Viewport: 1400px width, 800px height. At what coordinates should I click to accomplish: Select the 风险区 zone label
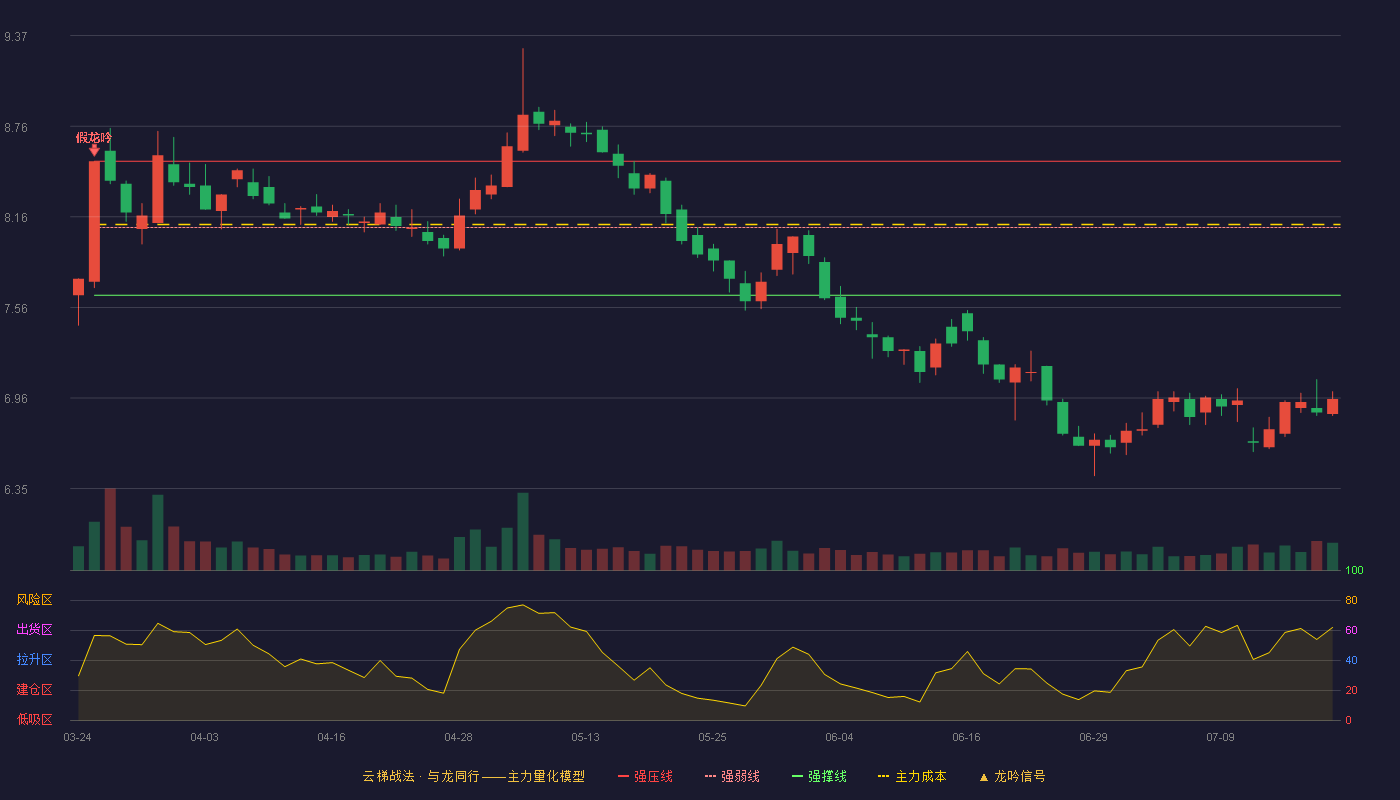pyautogui.click(x=34, y=600)
